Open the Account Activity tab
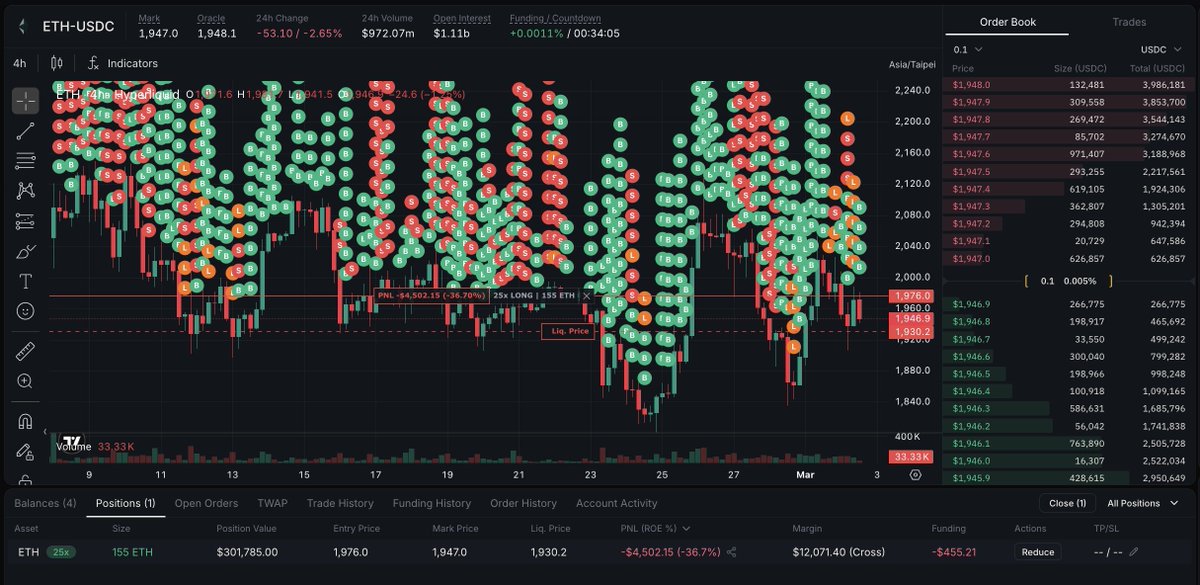 coord(617,503)
